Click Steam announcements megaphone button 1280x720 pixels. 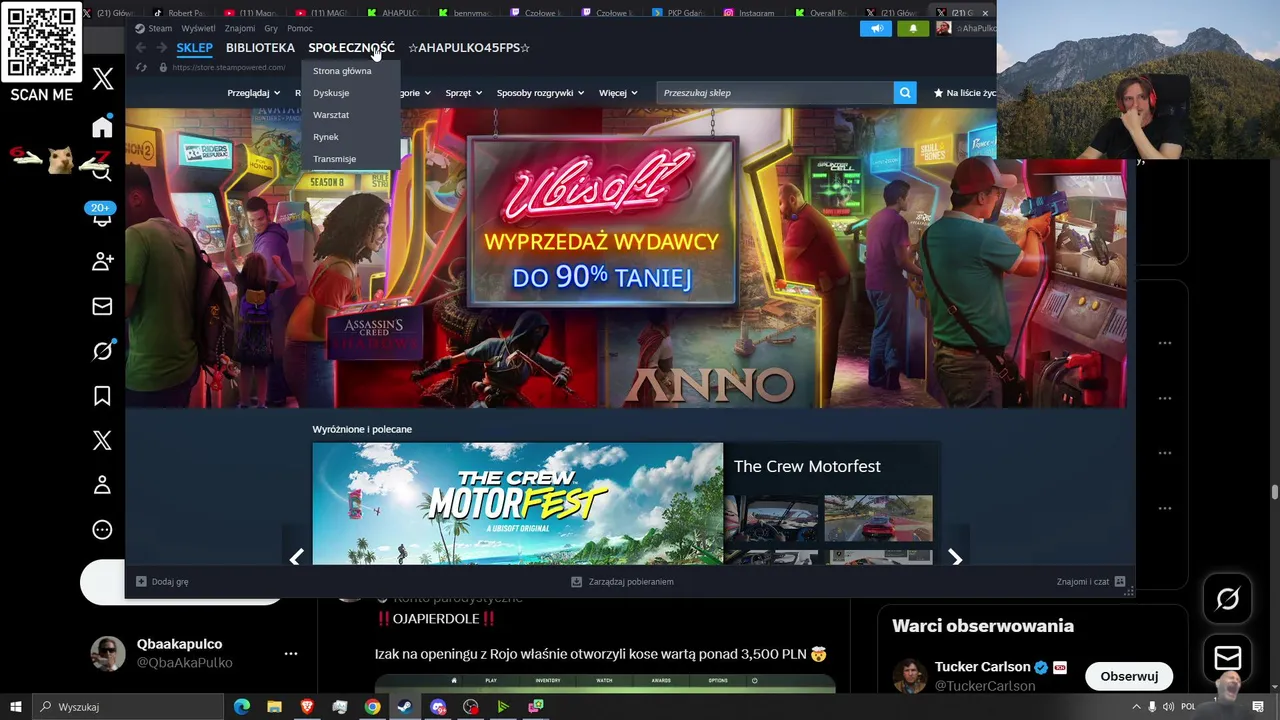(876, 28)
